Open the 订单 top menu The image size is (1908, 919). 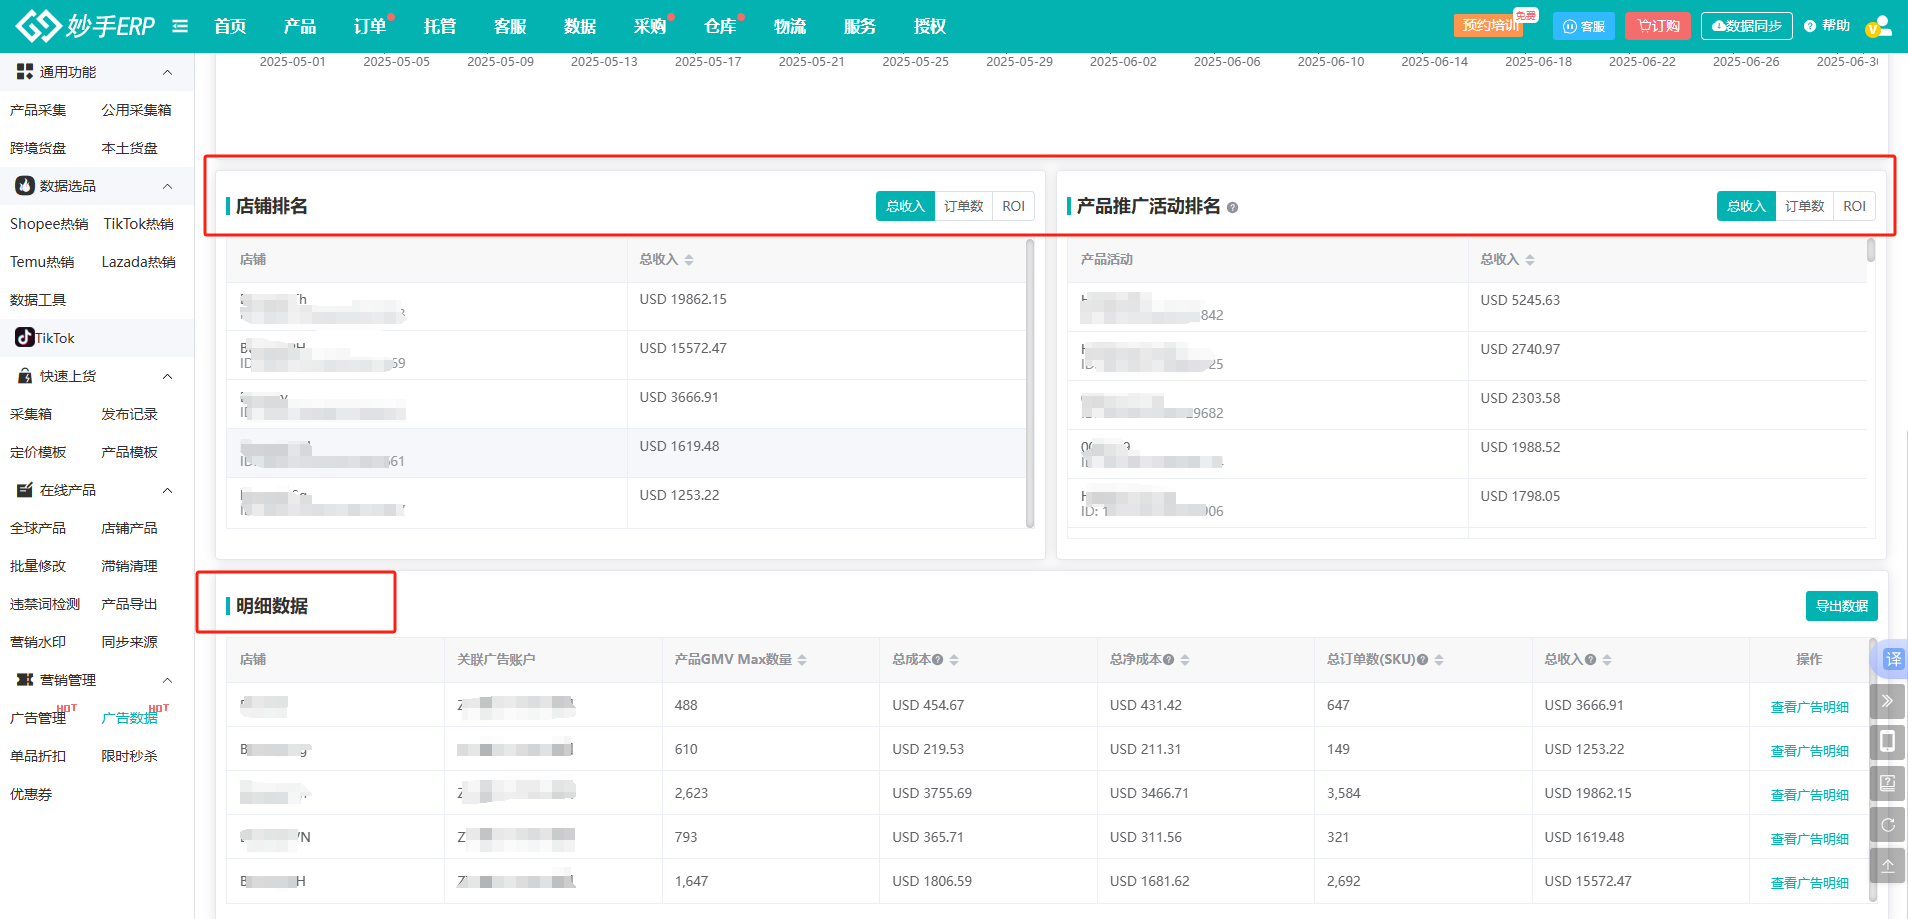click(369, 26)
